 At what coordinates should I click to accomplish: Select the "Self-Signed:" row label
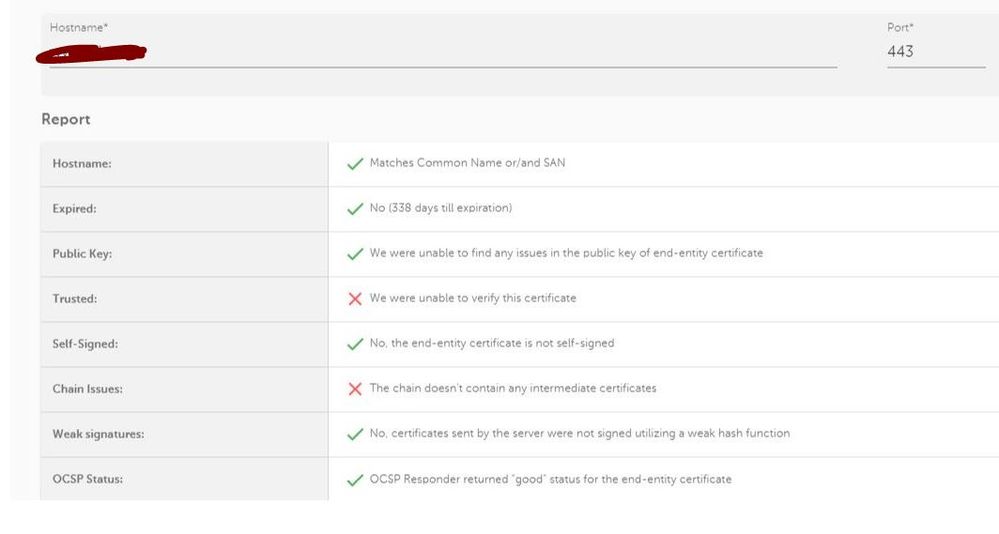pos(85,344)
